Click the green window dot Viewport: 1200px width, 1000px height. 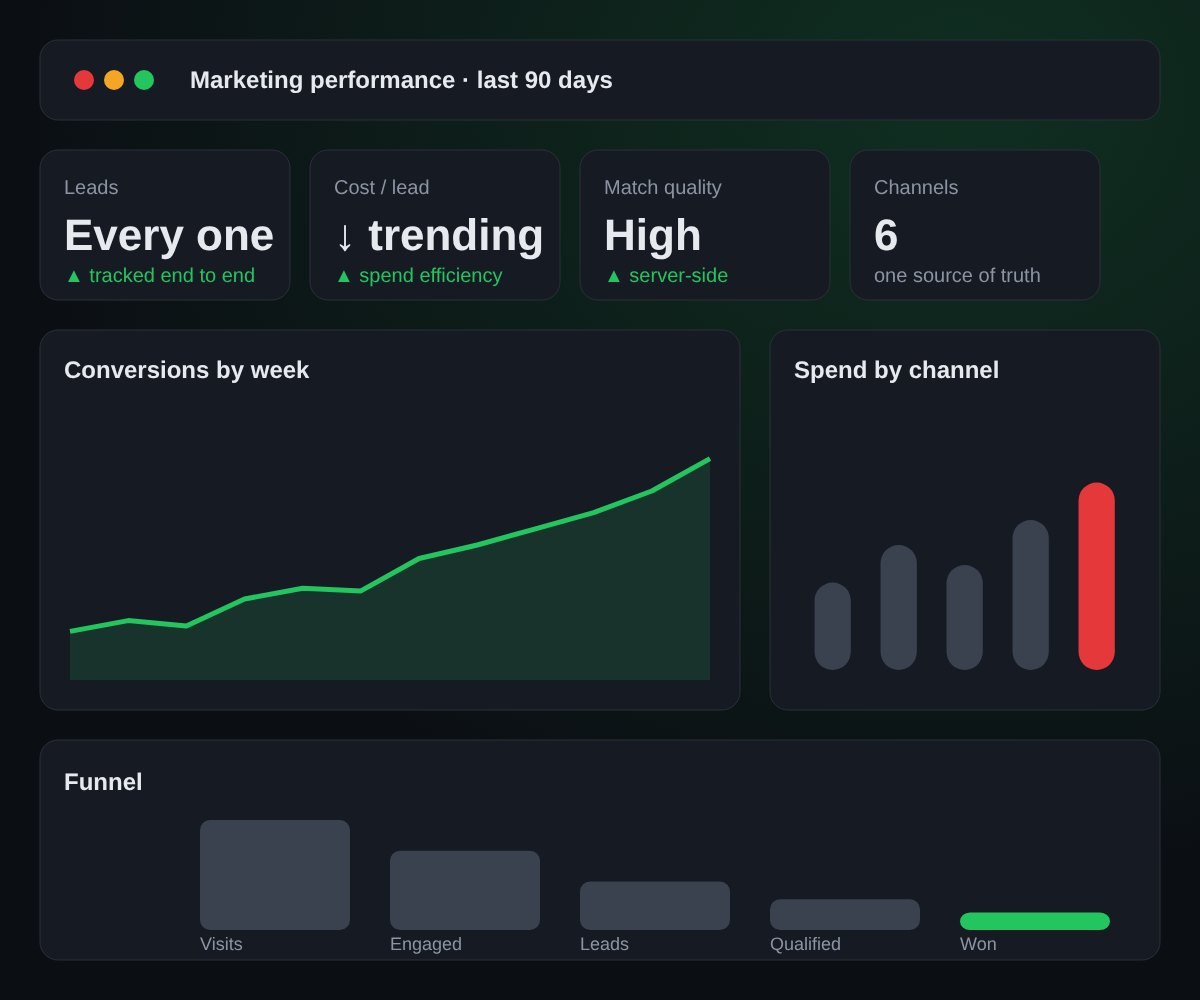point(144,80)
